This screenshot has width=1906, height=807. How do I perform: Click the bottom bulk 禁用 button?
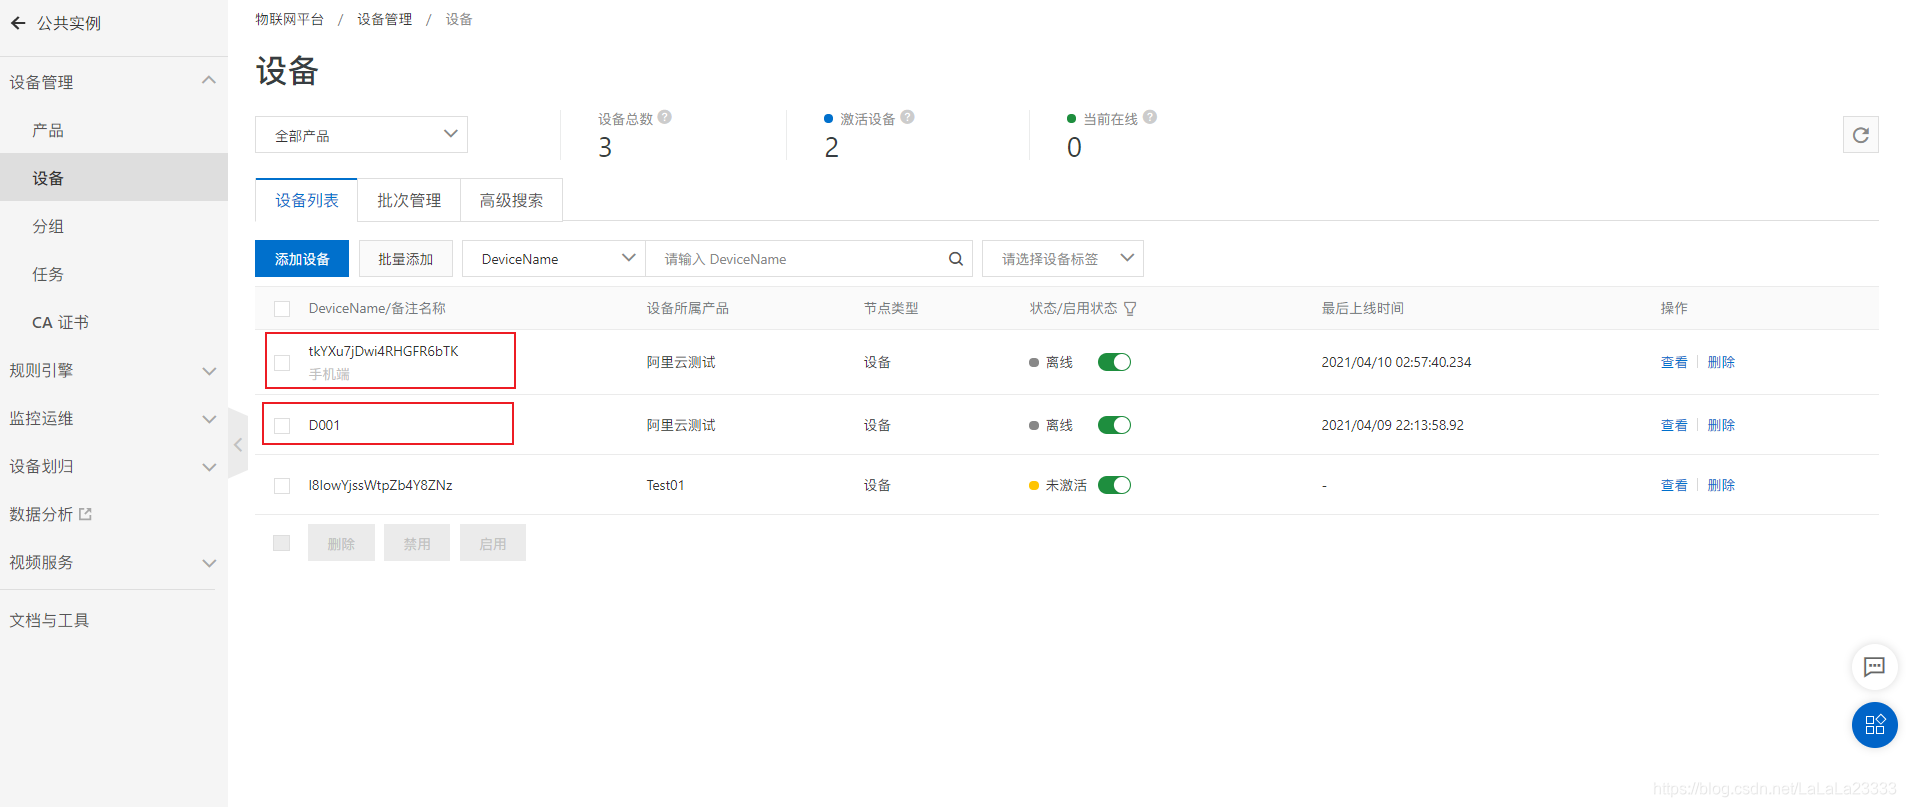point(417,543)
